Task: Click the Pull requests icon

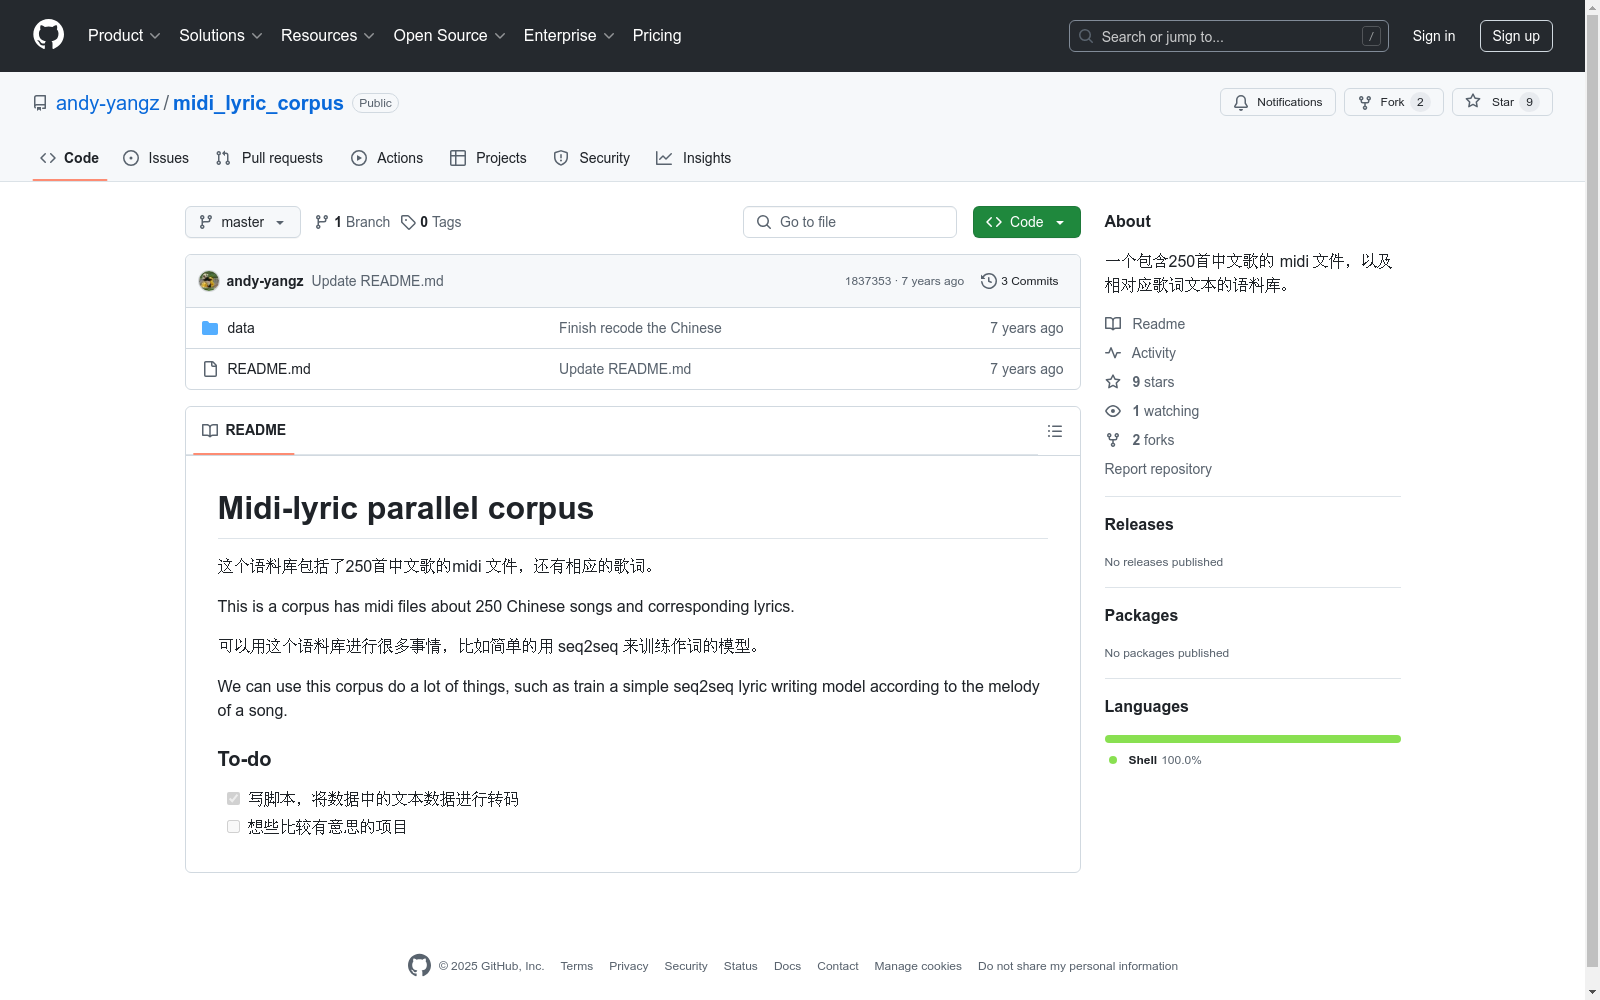Action: (223, 158)
